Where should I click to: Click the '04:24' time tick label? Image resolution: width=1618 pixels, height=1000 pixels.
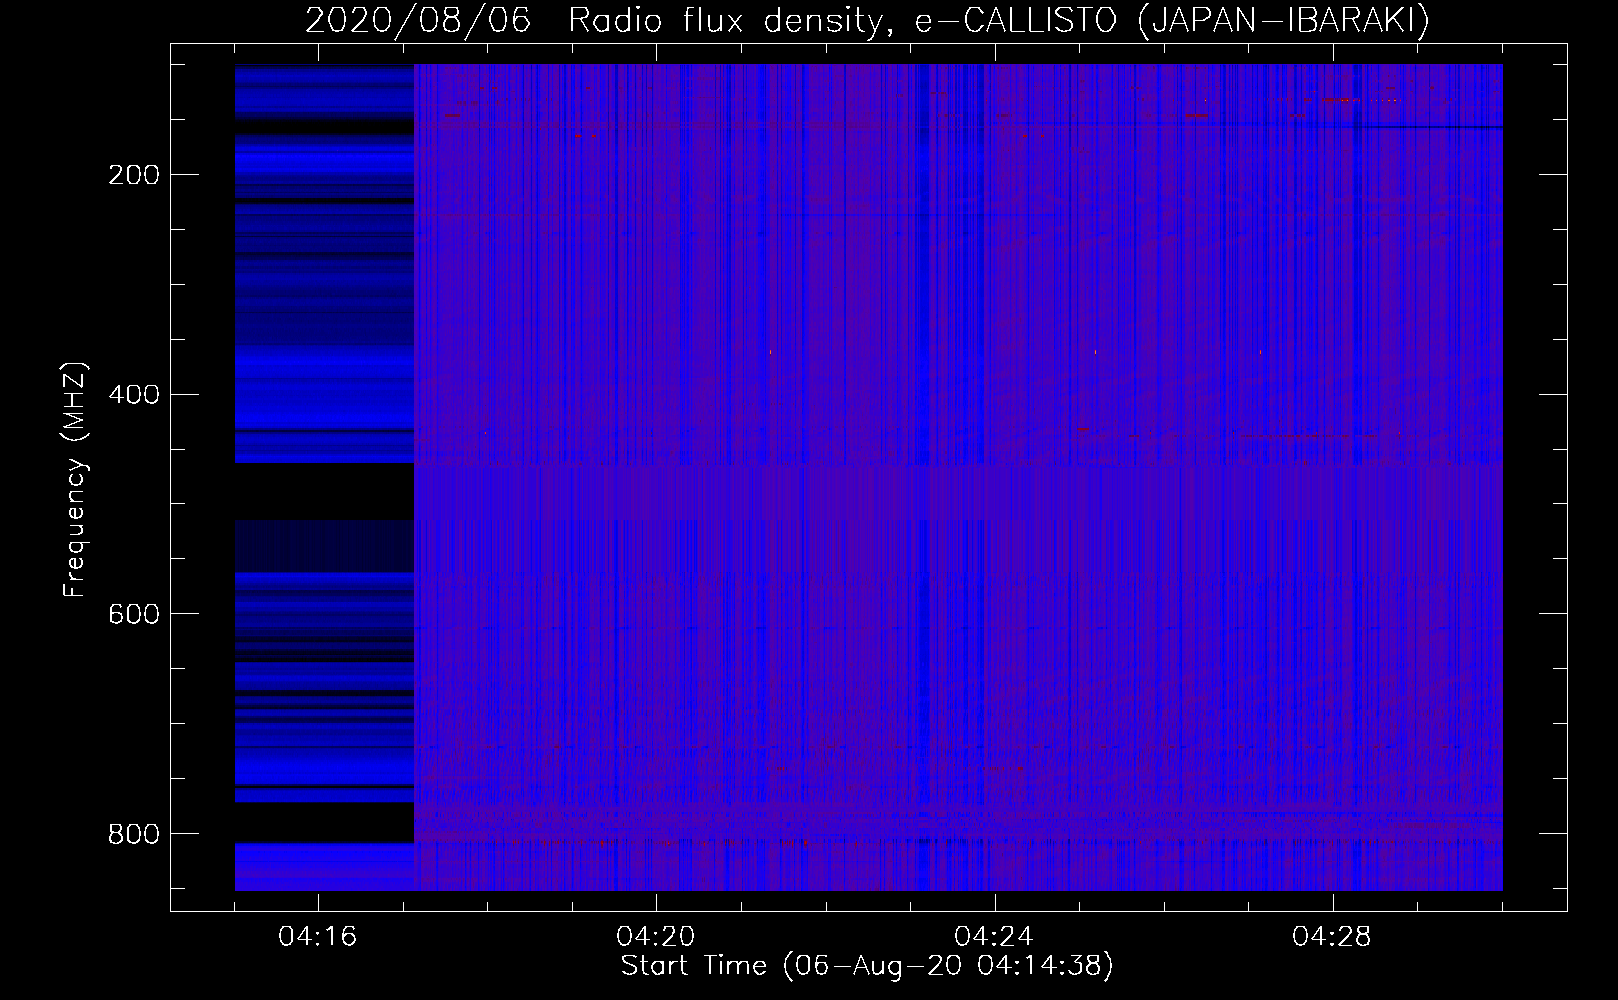click(x=995, y=937)
